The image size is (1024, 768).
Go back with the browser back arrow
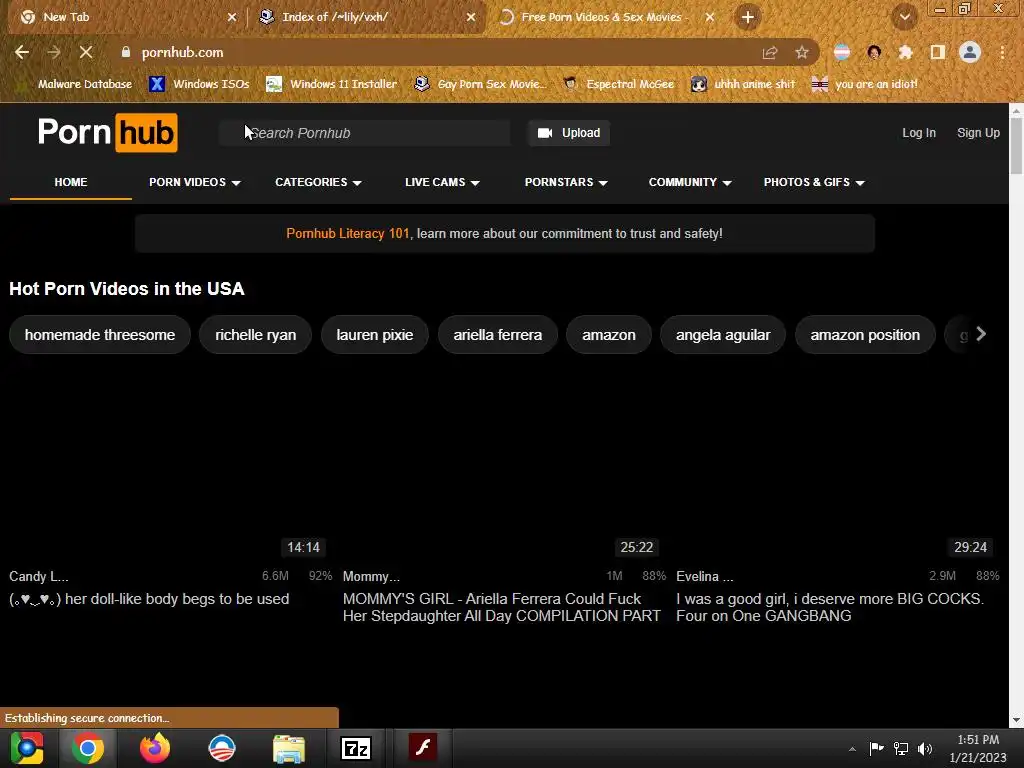(22, 52)
